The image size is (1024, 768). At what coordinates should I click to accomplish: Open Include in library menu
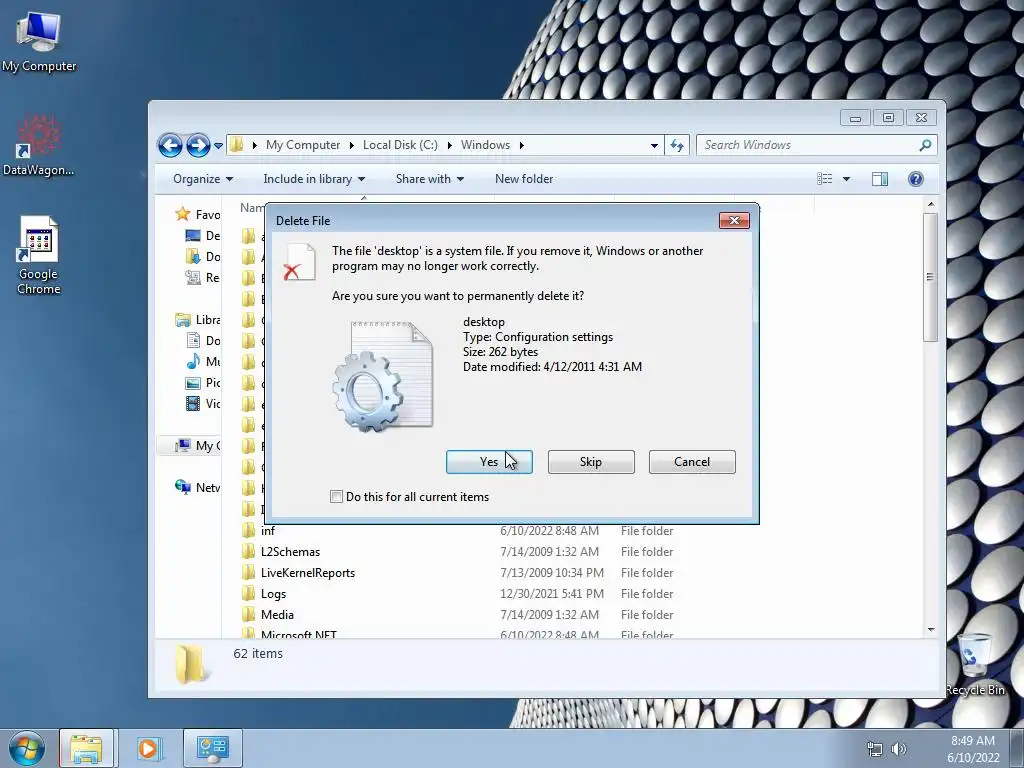(314, 179)
